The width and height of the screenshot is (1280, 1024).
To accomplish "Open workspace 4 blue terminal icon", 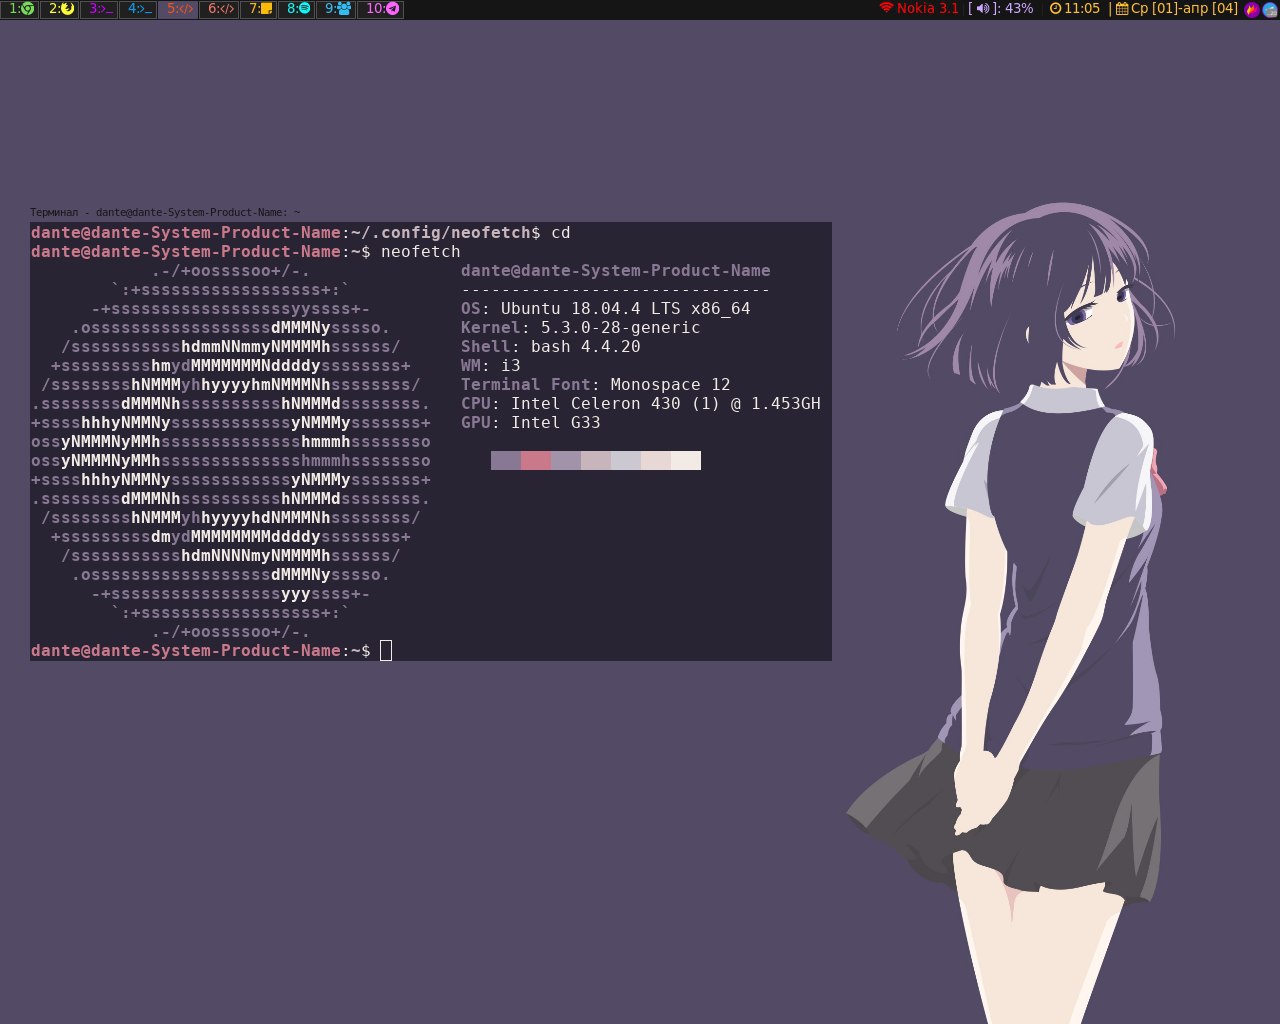I will pos(138,9).
